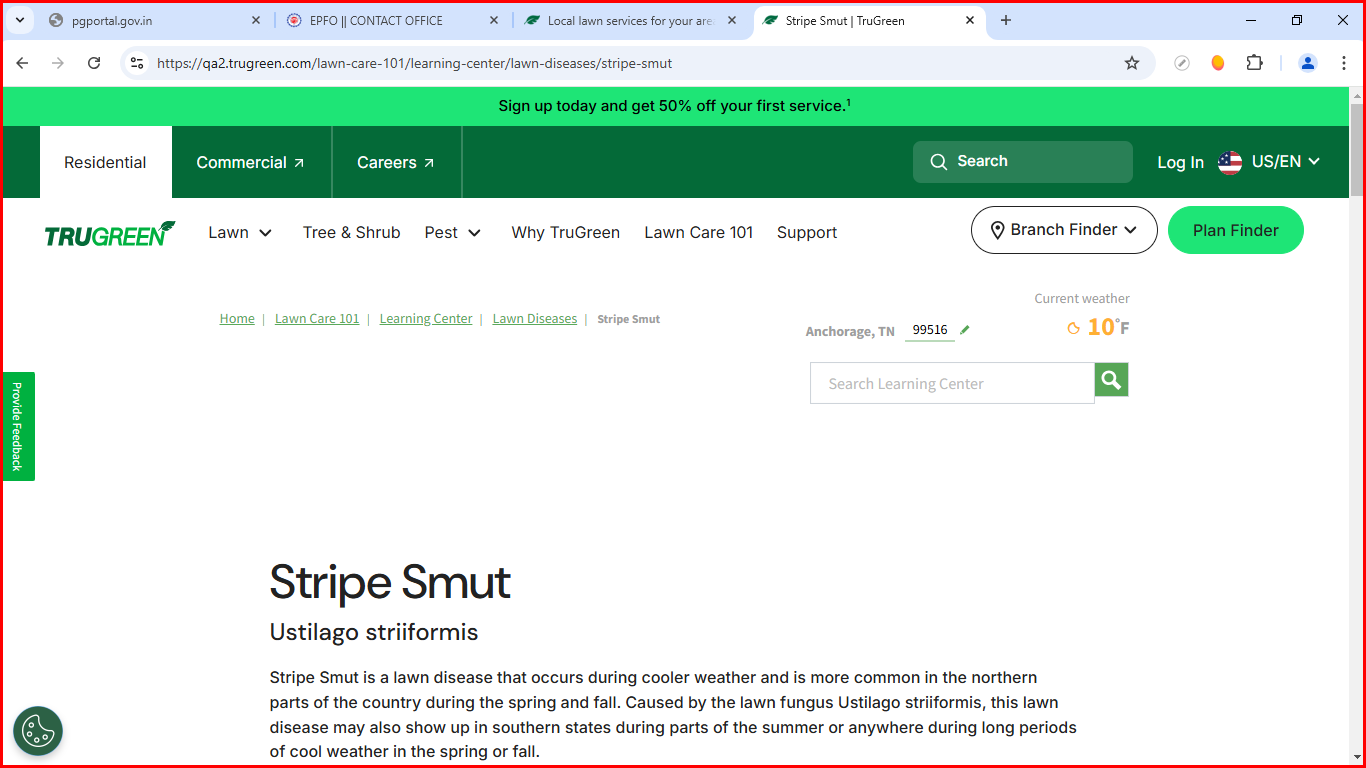
Task: Click the Search Learning Center input
Action: pos(952,383)
